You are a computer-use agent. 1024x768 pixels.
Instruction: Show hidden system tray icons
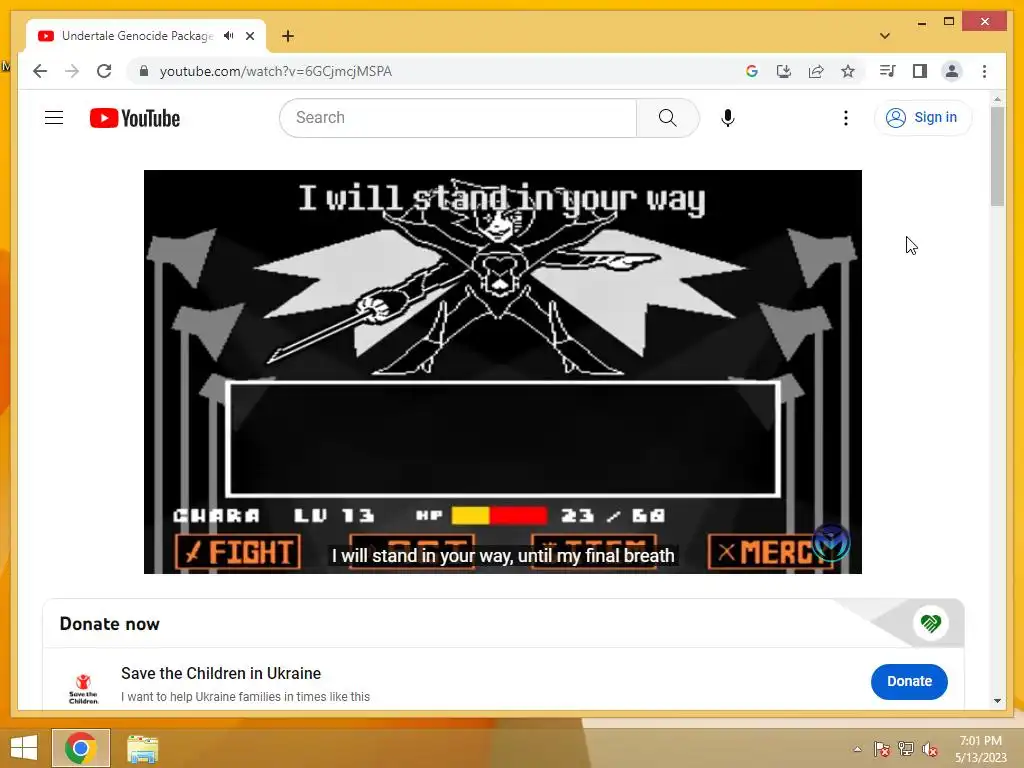[x=857, y=749]
